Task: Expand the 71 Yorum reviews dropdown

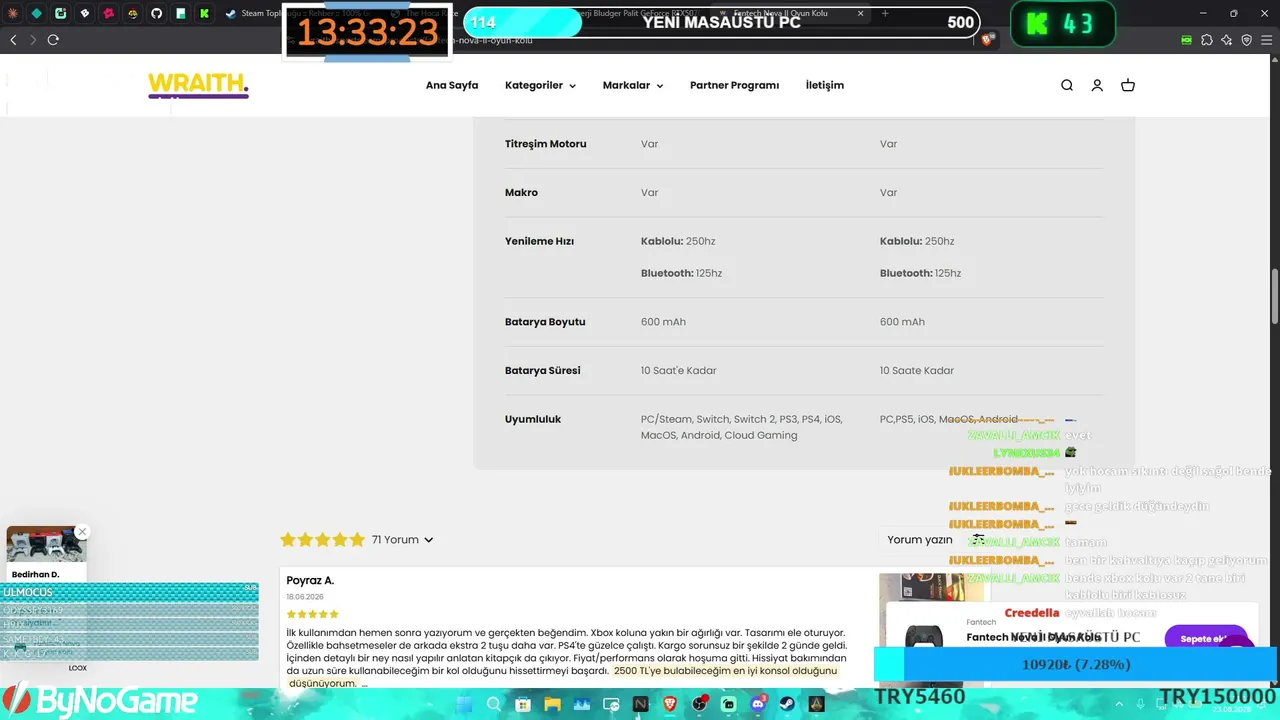Action: [x=402, y=540]
